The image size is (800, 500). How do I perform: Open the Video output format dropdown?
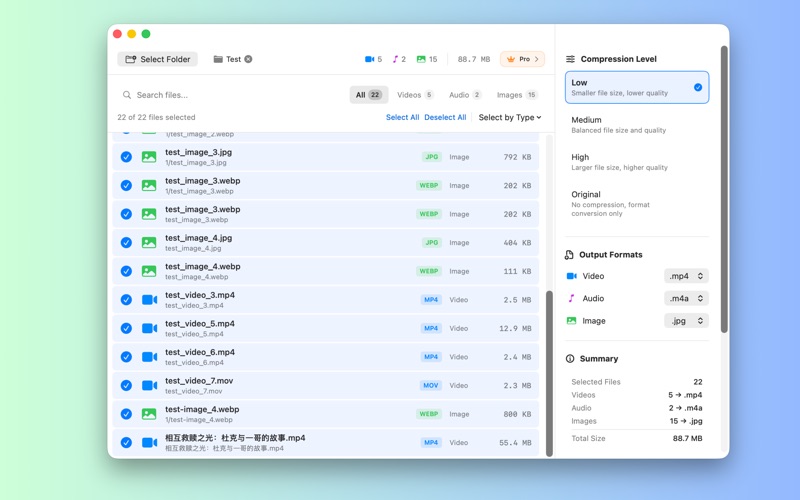click(x=686, y=276)
